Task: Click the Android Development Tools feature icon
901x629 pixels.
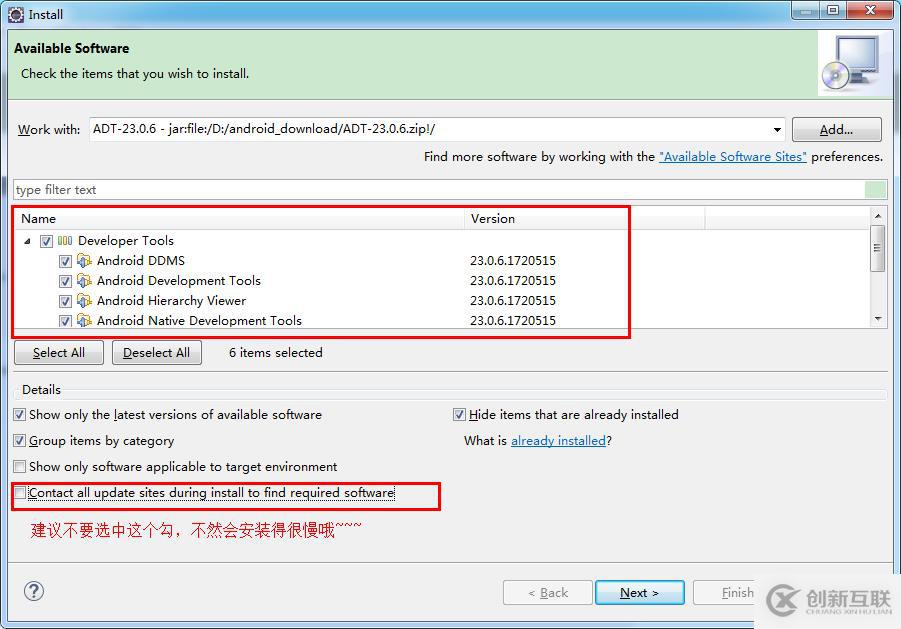Action: click(84, 281)
